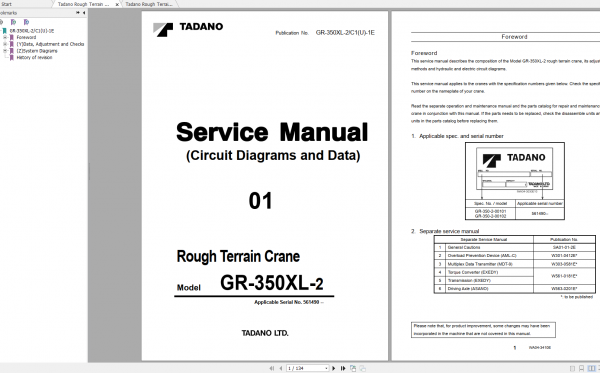Screen dimensions: 600x373
Task: Click the '(Circuit Diagrams and Data)' subtitle
Action: [273, 156]
